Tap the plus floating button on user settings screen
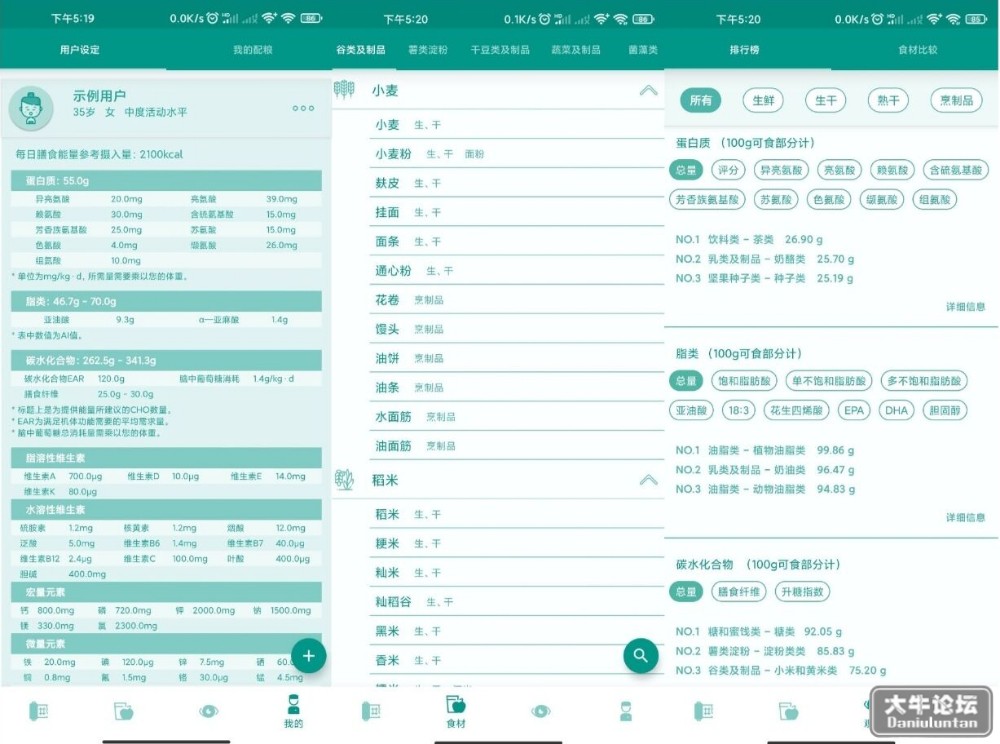This screenshot has width=1000, height=744. point(309,655)
